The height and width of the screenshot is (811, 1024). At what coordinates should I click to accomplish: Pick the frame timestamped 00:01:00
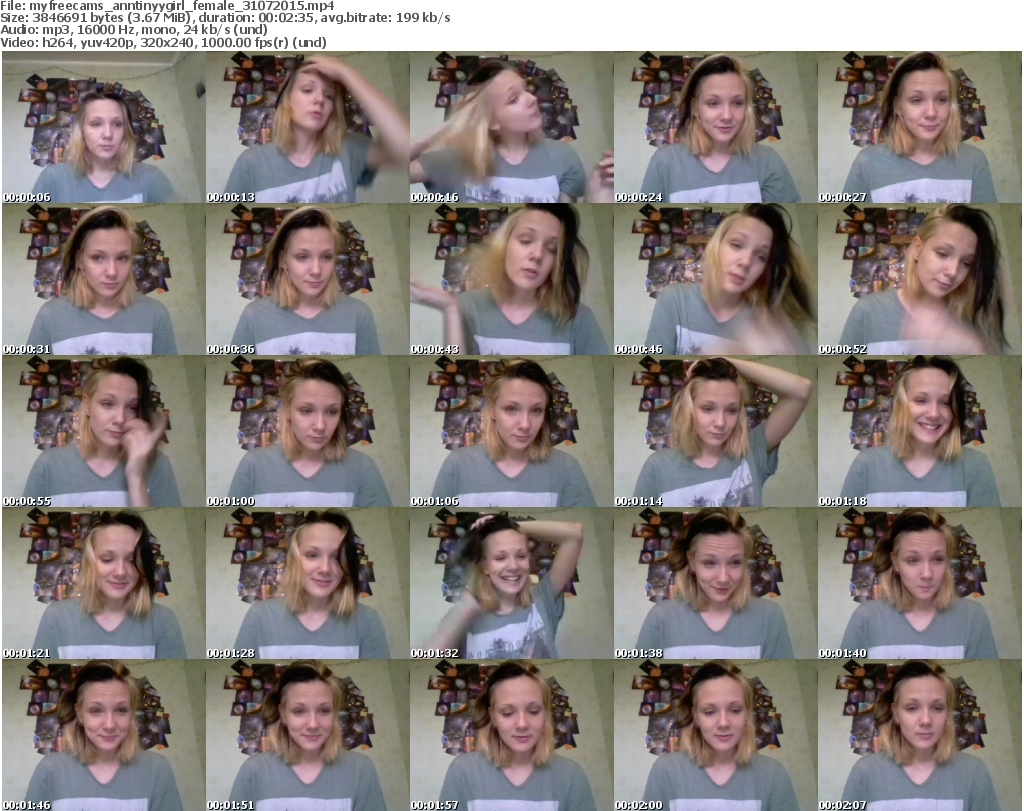pyautogui.click(x=308, y=432)
